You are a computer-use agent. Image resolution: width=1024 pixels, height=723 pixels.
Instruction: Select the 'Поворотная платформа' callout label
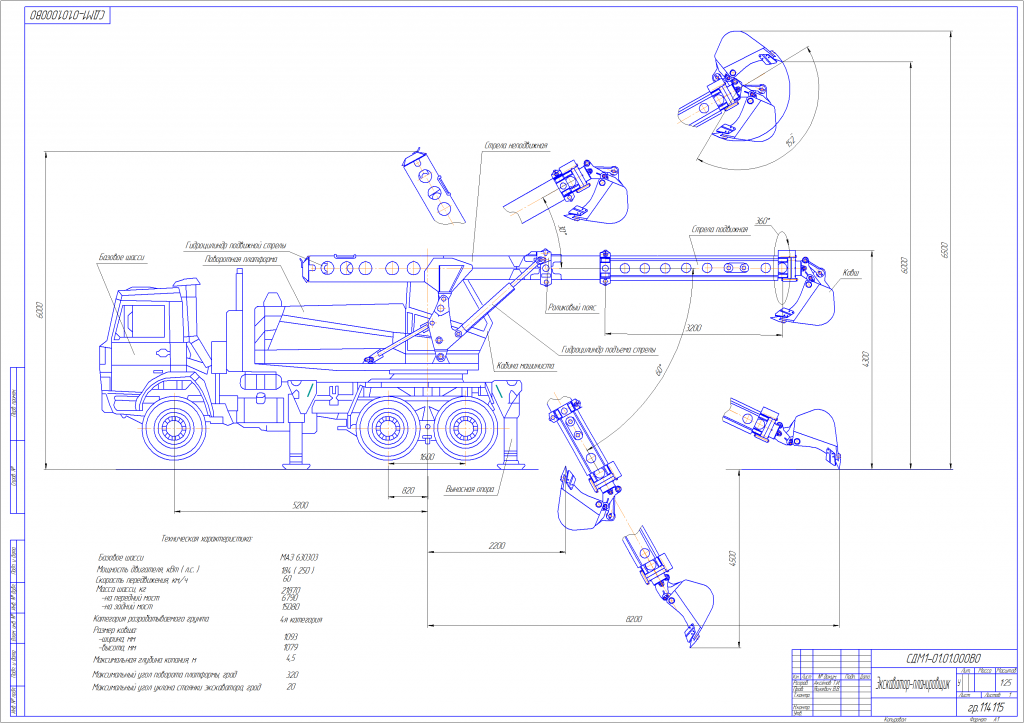241,259
